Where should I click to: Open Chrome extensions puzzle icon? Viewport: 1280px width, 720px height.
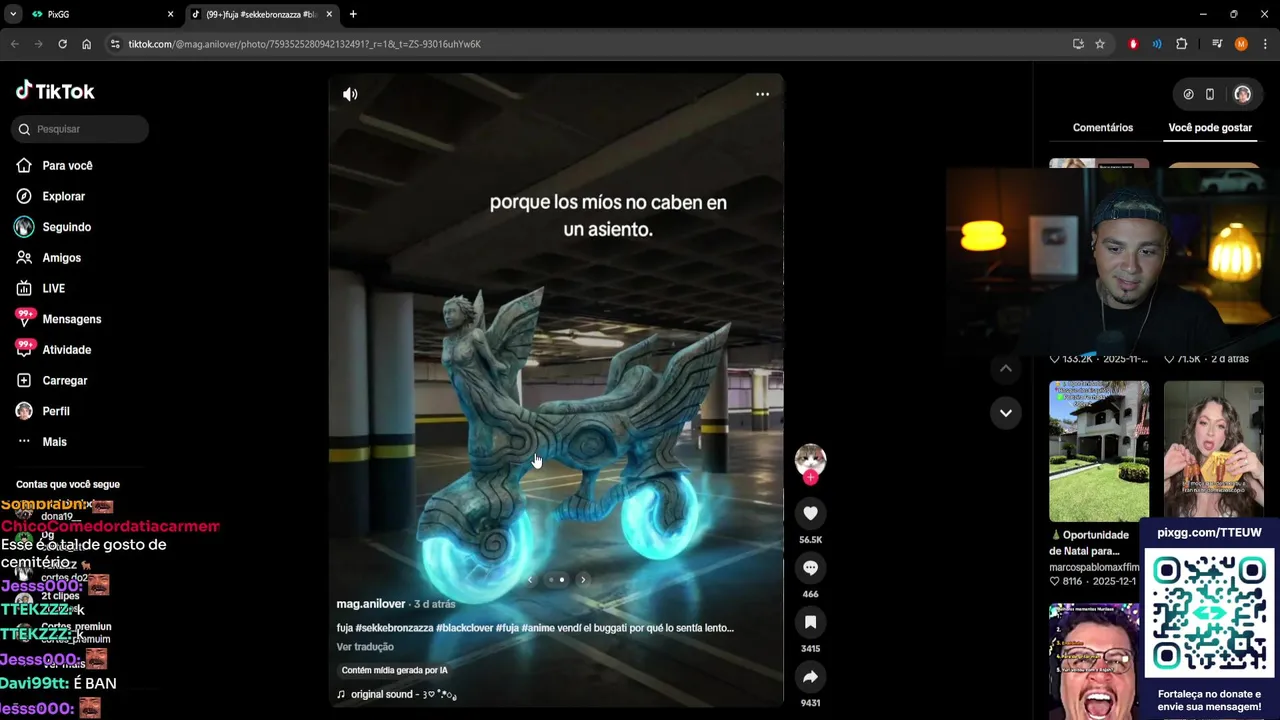[1181, 44]
